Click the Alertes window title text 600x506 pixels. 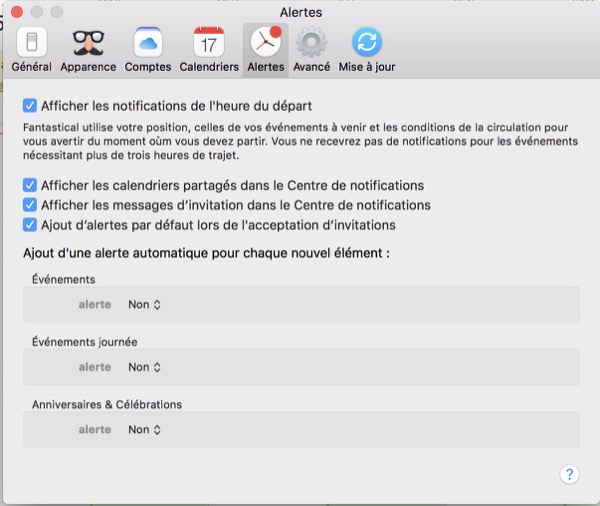coord(300,11)
